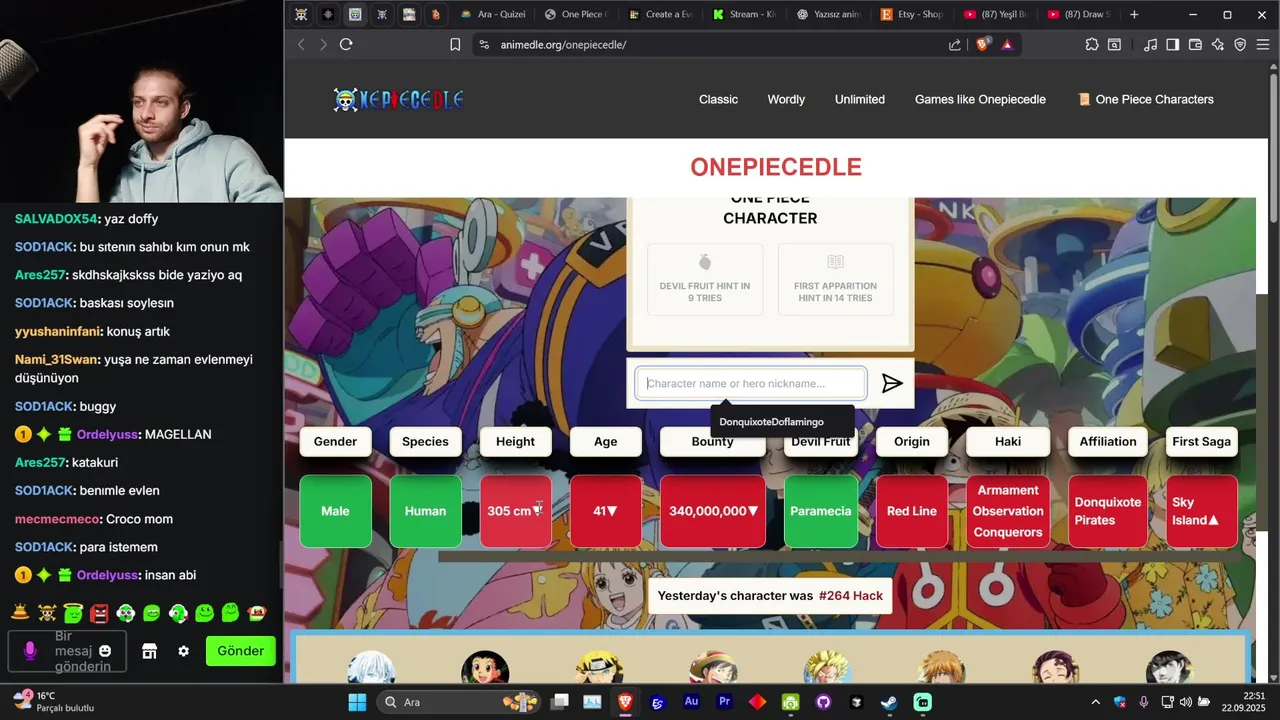This screenshot has width=1280, height=720.
Task: Open the emoji picker in chat input
Action: [105, 651]
